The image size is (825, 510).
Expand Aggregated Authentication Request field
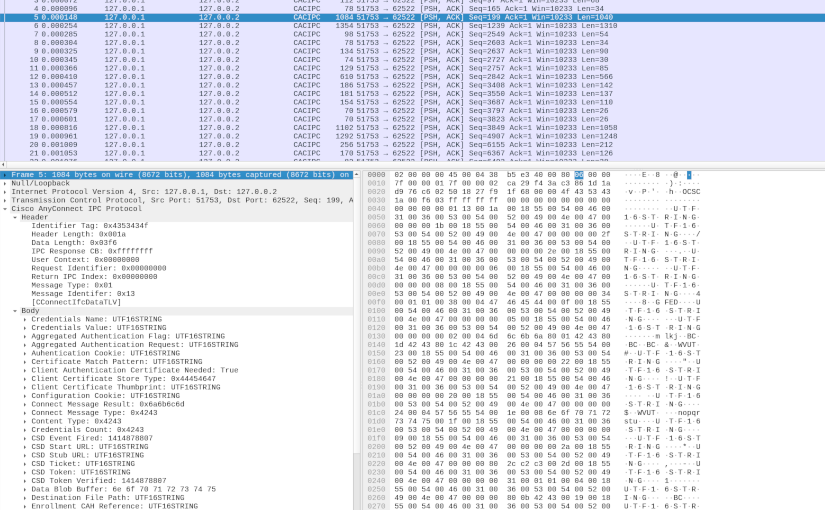25,344
